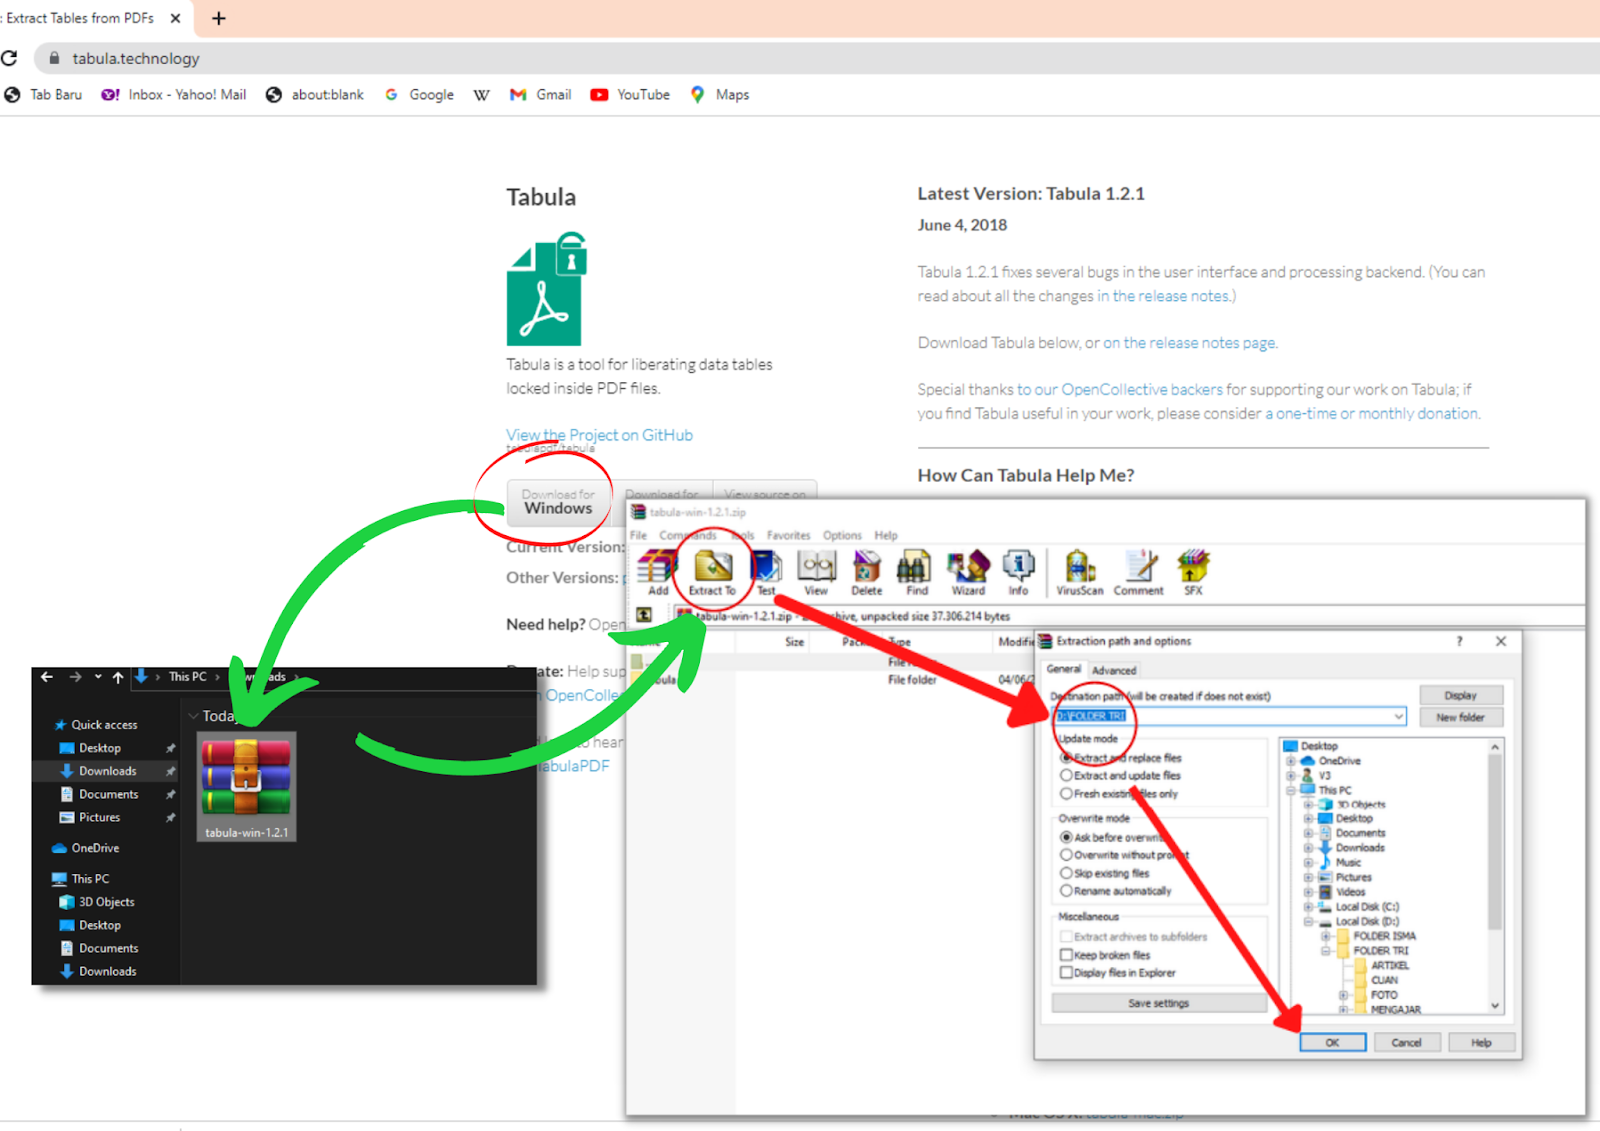Open the Google bookmark
Viewport: 1600px width, 1131px height.
[419, 95]
